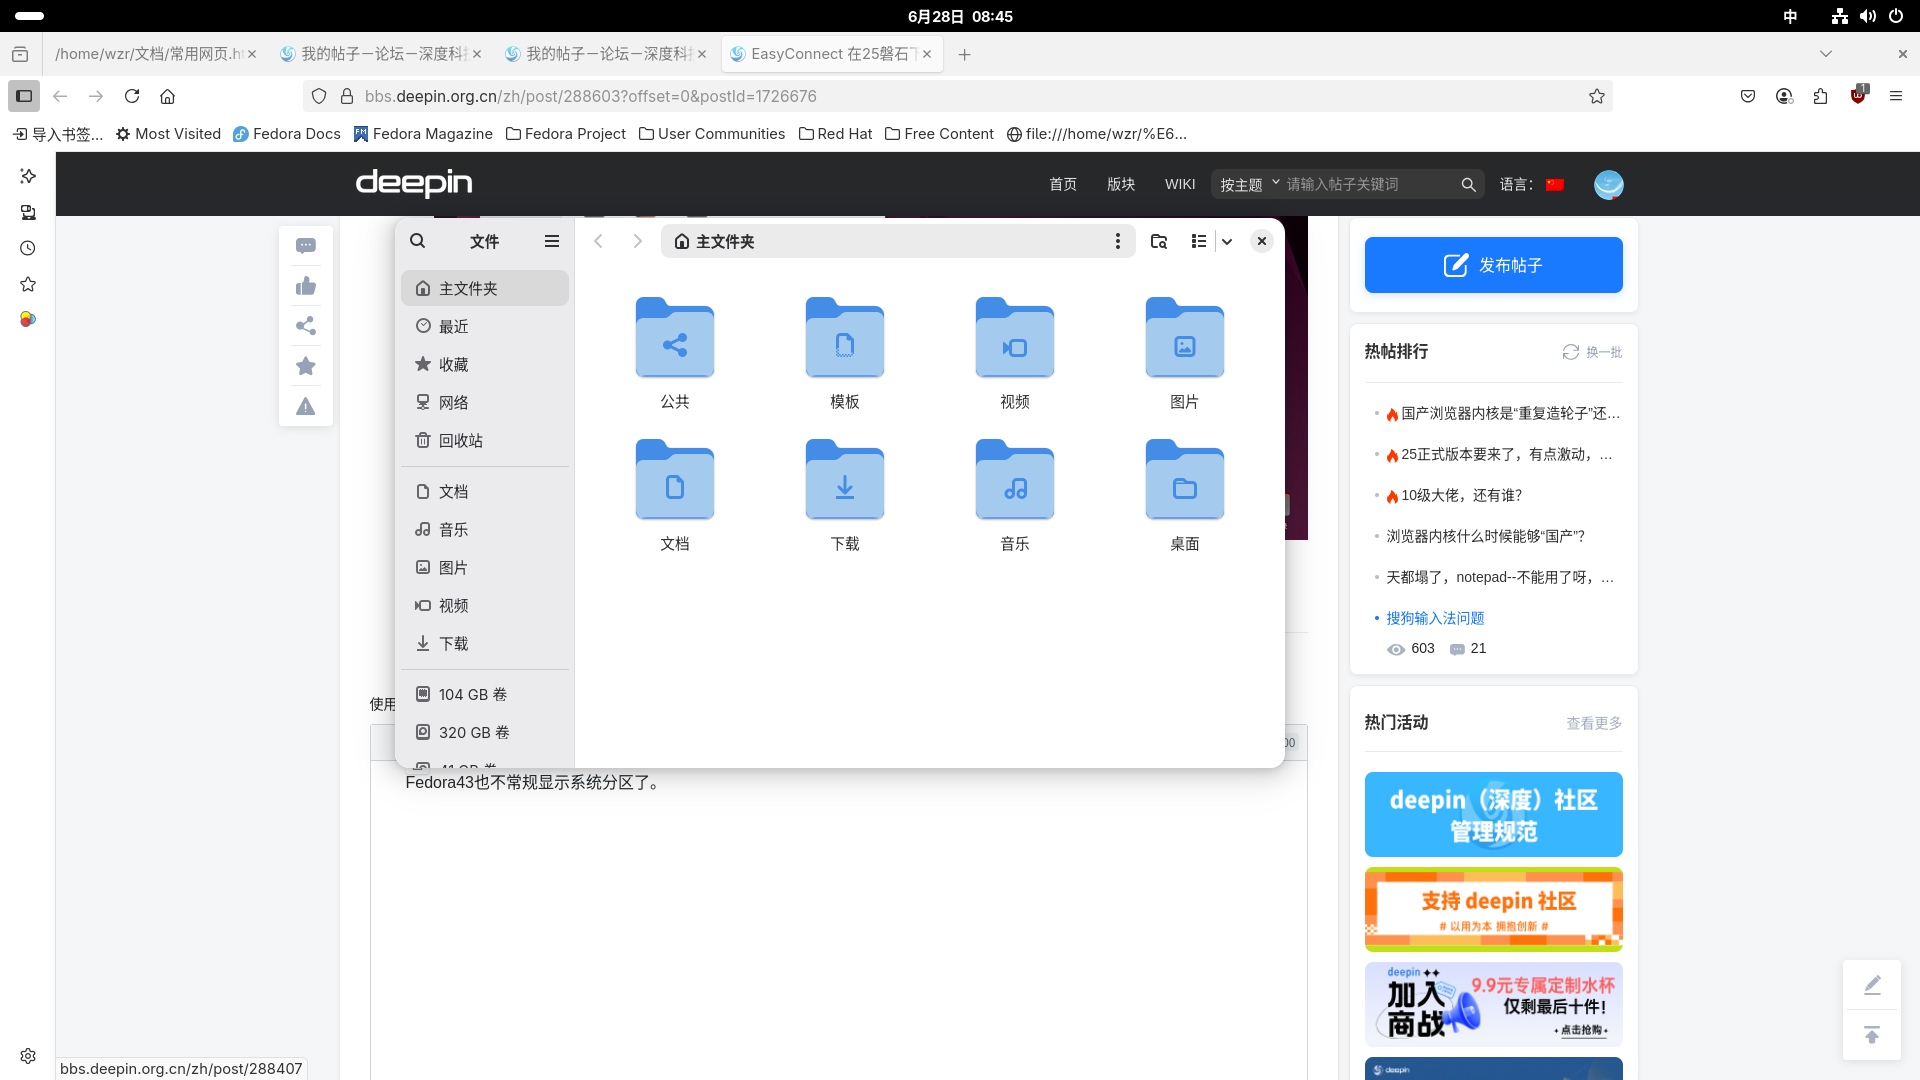Image resolution: width=1920 pixels, height=1080 pixels.
Task: Open path bar three-dot menu
Action: pyautogui.click(x=1118, y=241)
